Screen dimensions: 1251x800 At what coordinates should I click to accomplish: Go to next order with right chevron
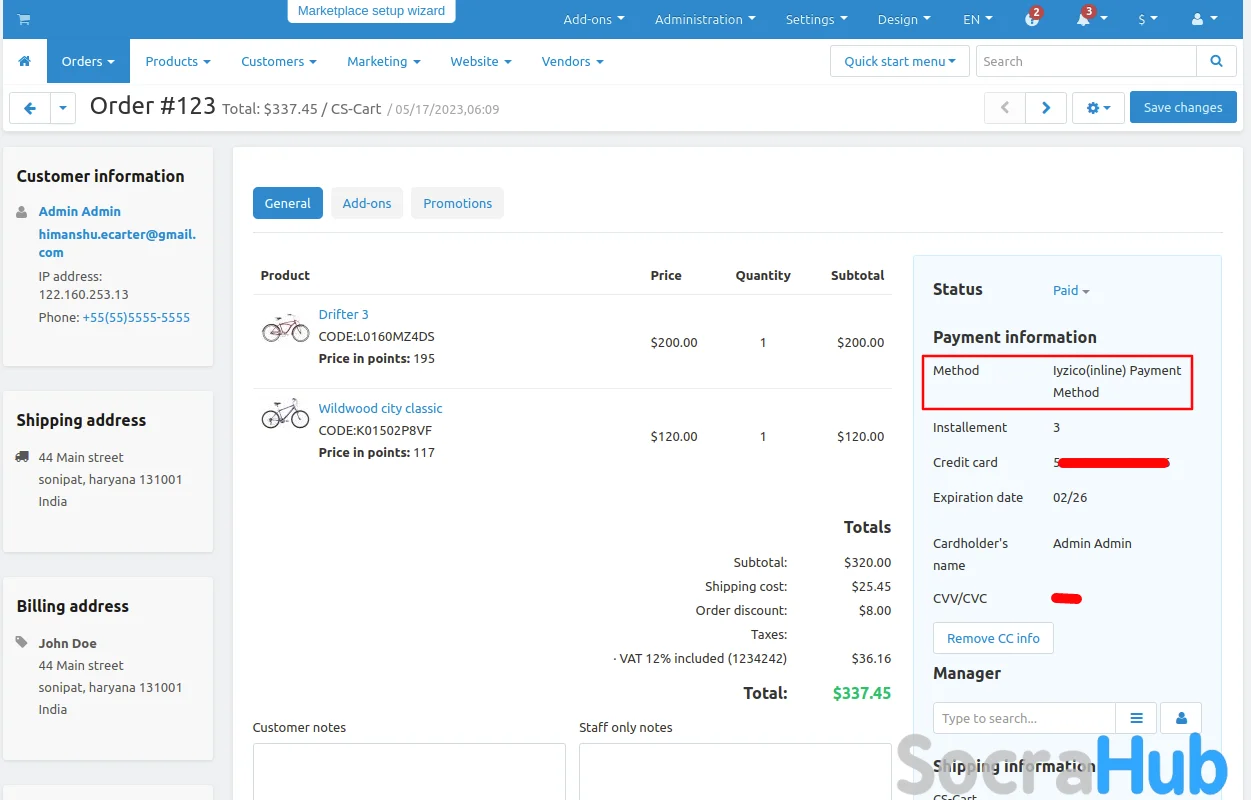tap(1046, 108)
